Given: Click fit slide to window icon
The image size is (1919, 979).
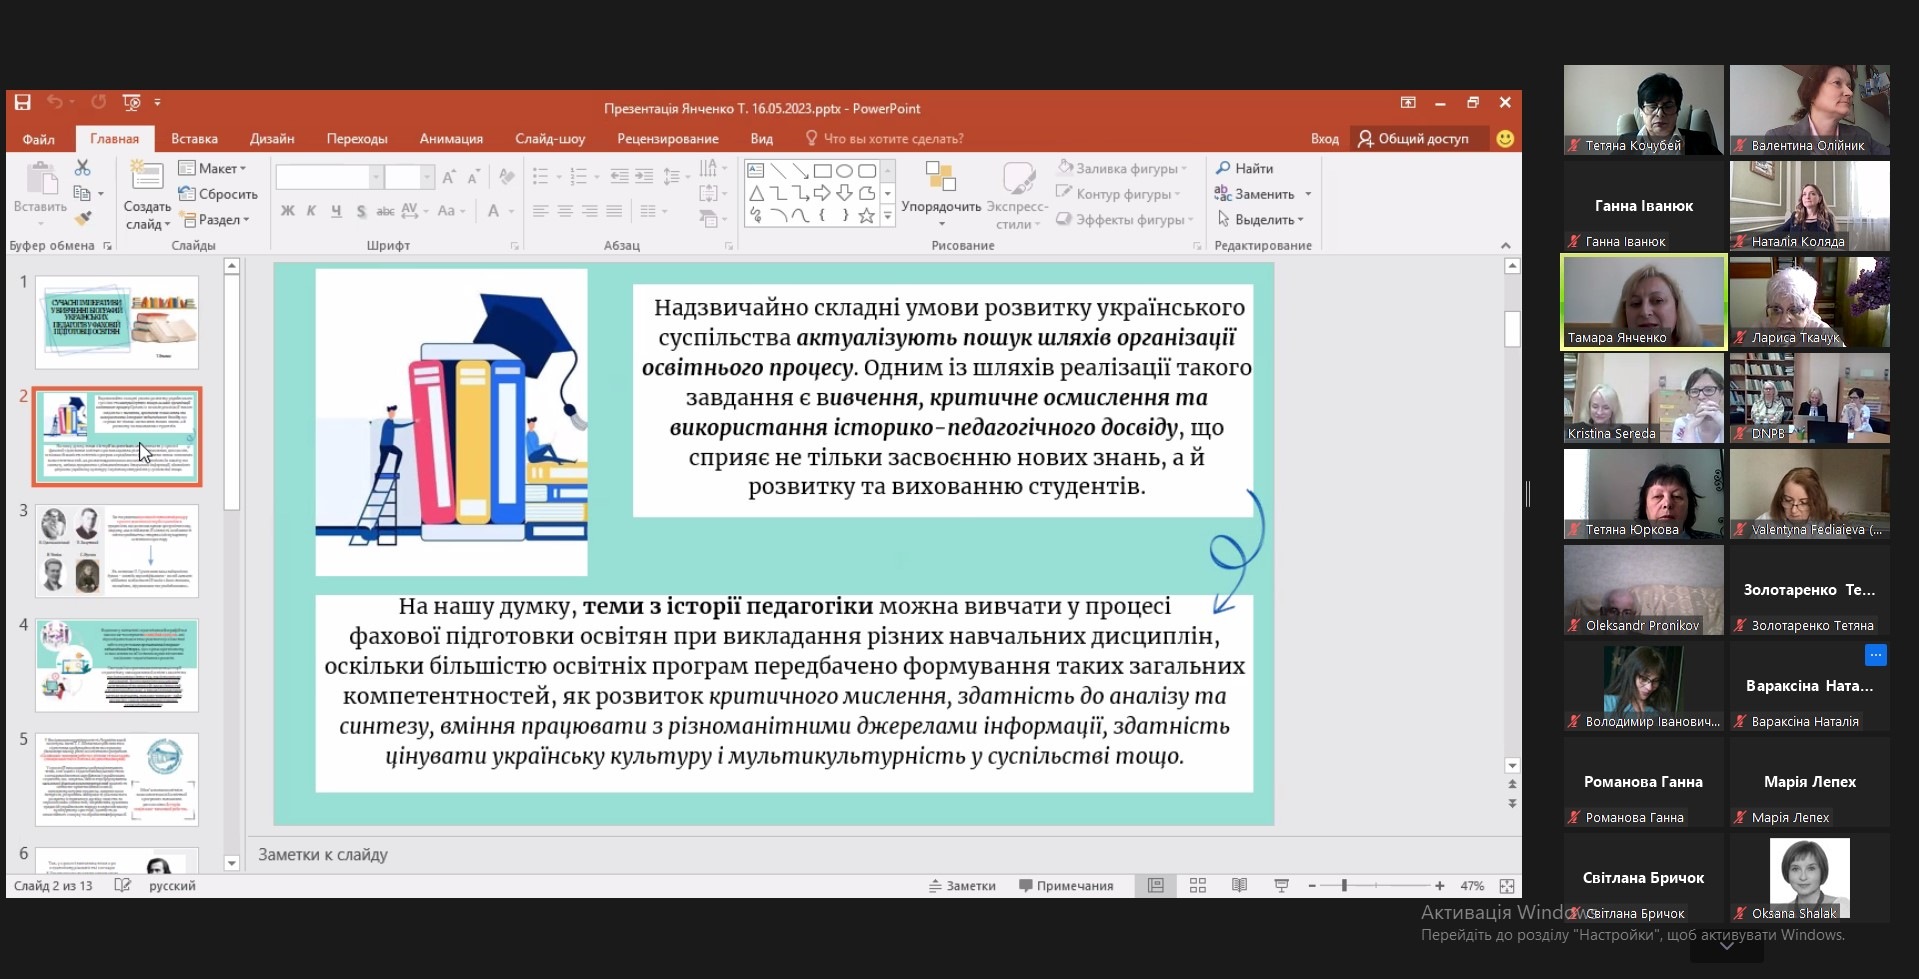Looking at the screenshot, I should point(1506,886).
